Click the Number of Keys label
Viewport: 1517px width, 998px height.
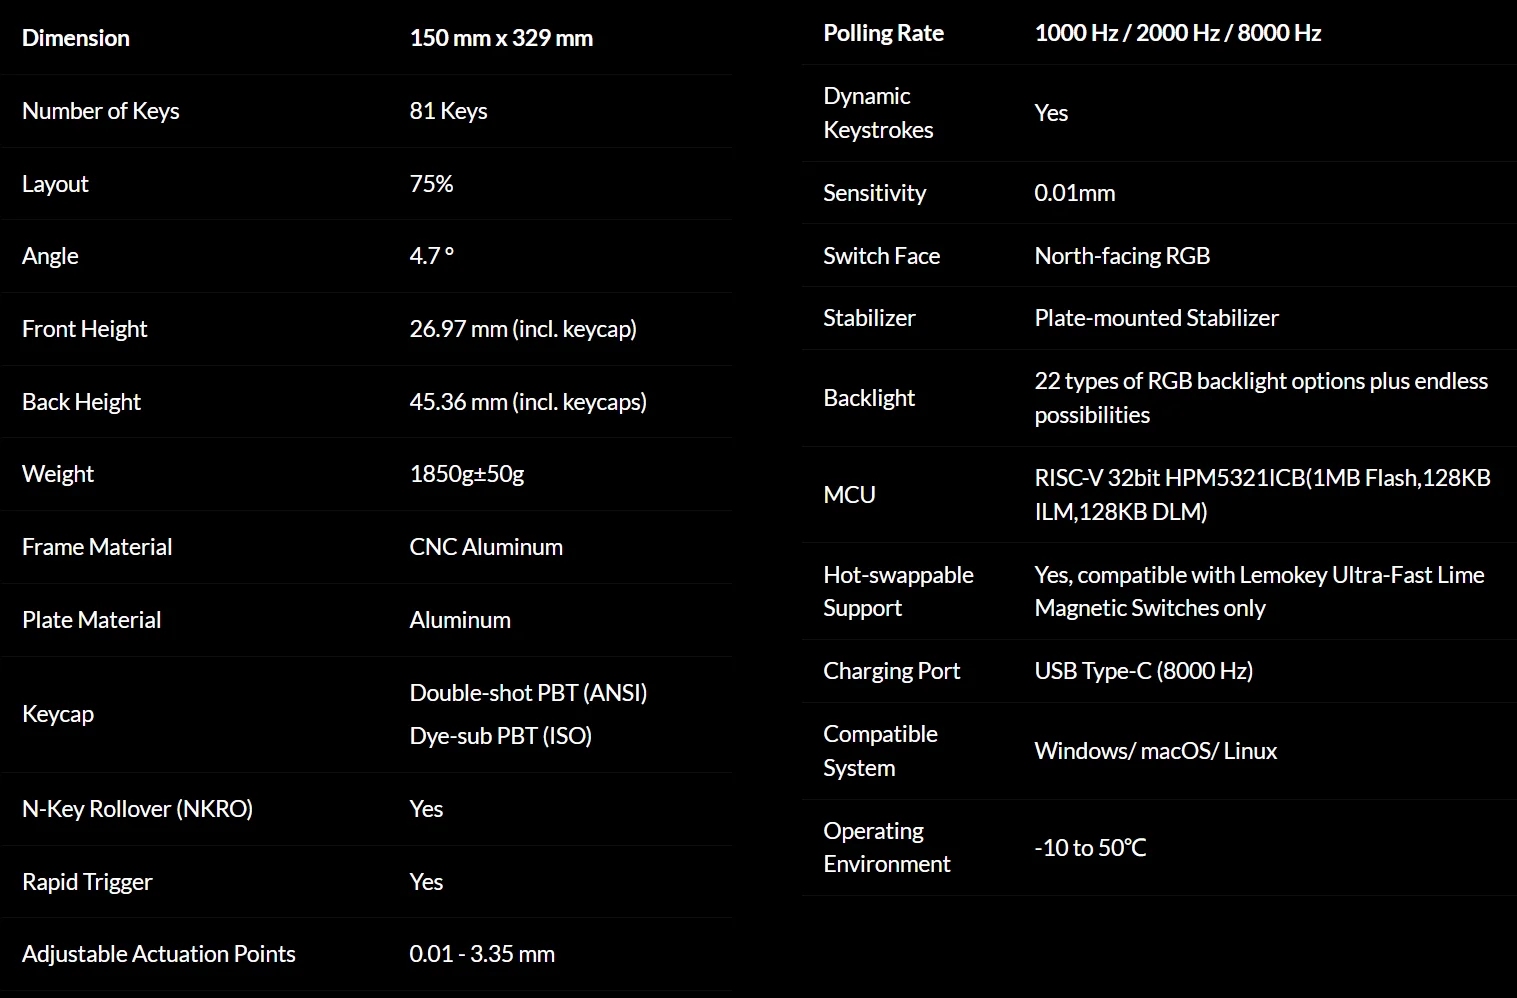pos(100,111)
